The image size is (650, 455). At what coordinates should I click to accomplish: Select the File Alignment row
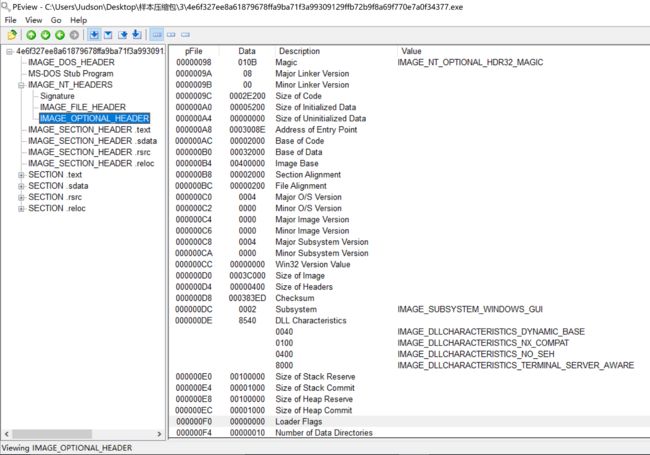click(x=408, y=186)
